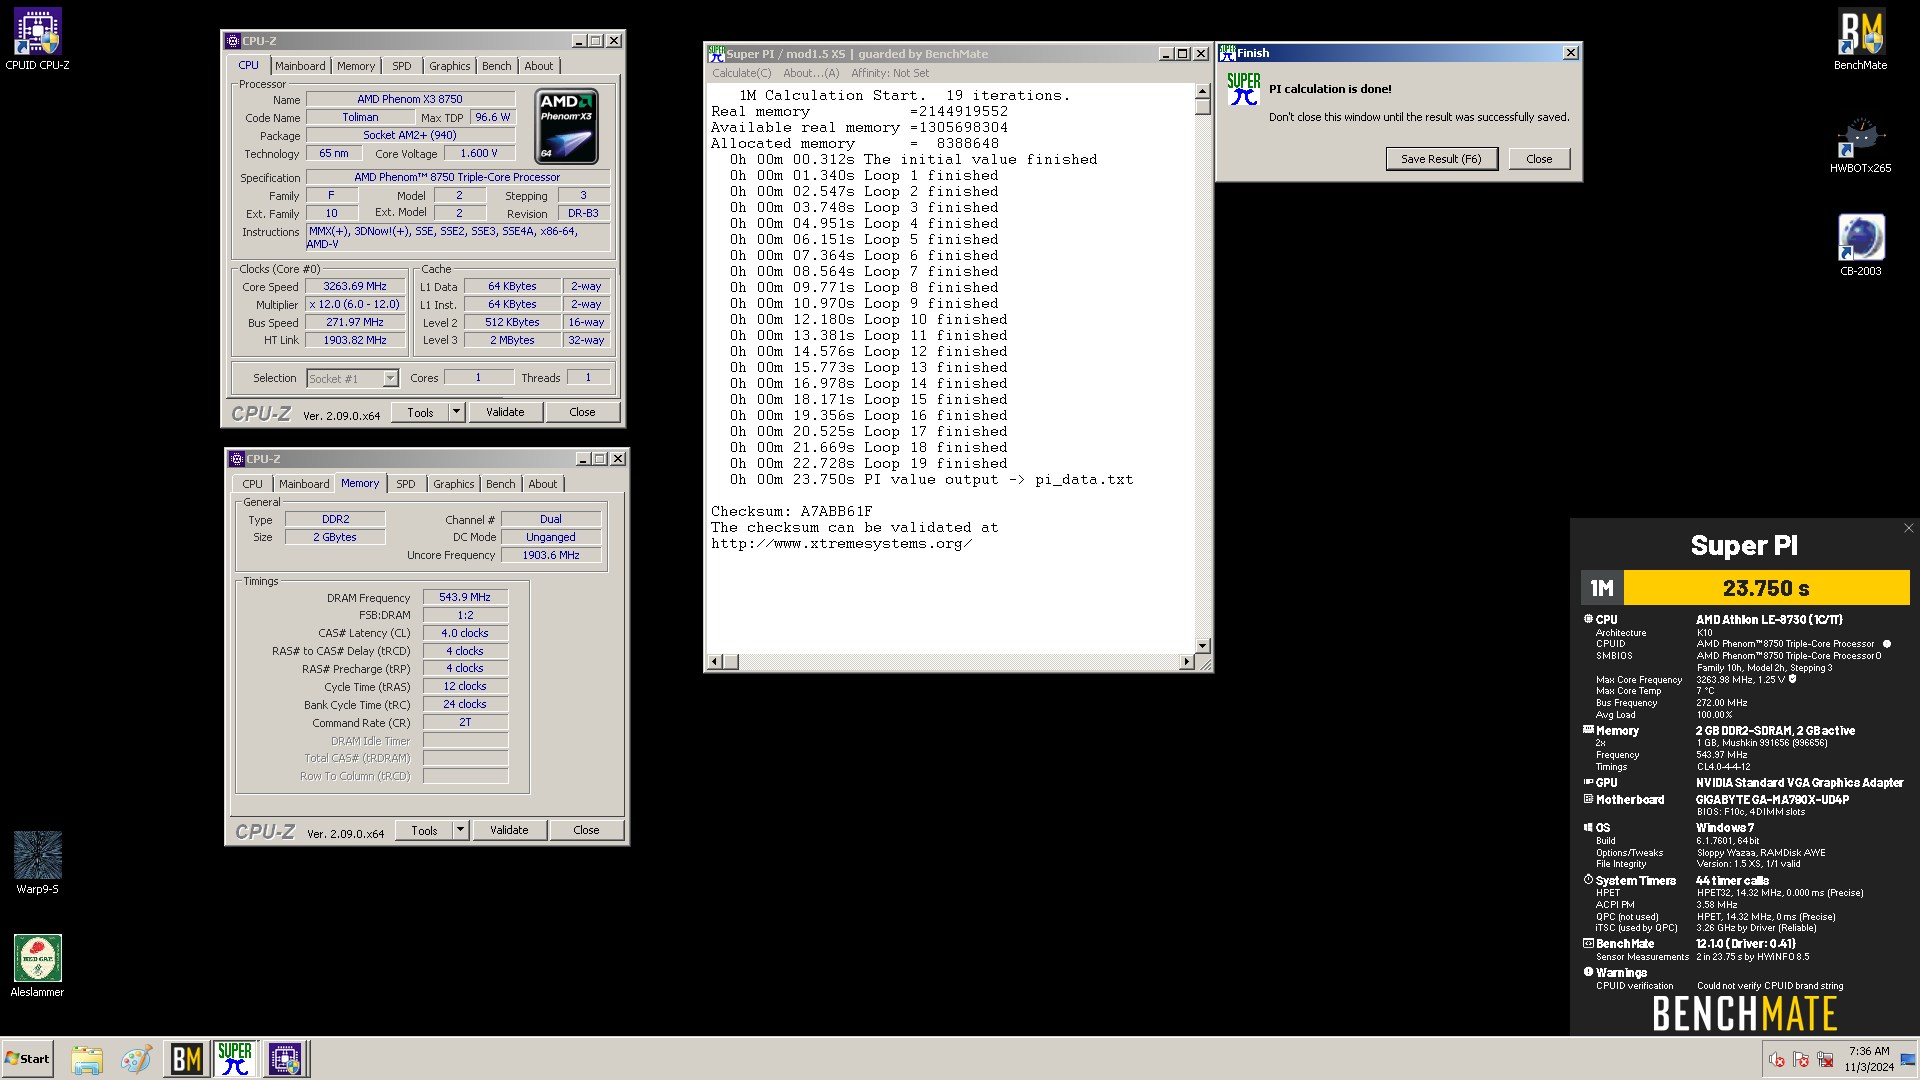Viewport: 1920px width, 1080px height.
Task: Click the Core Speed value field
Action: 355,286
